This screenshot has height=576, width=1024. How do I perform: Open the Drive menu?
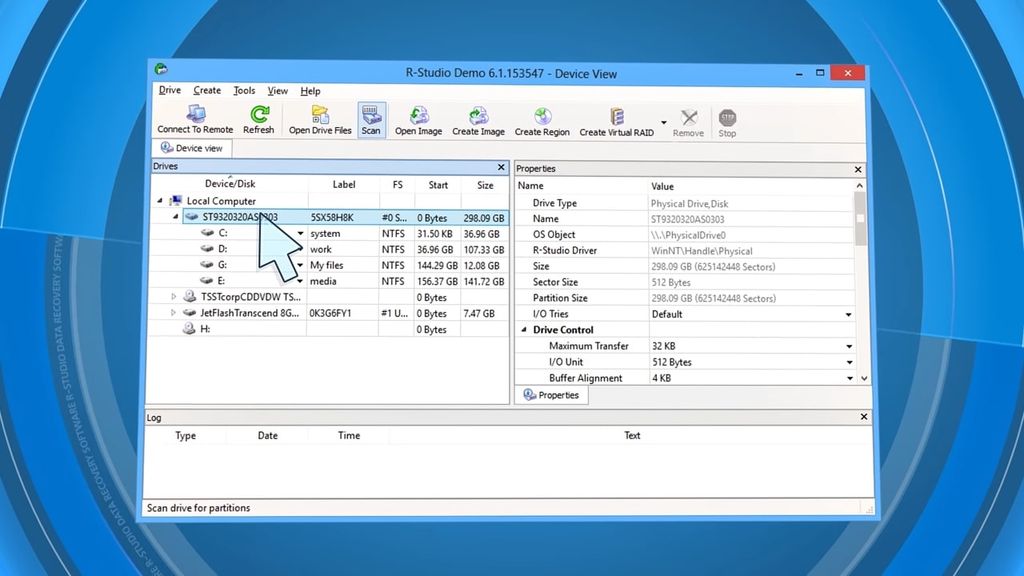pyautogui.click(x=169, y=90)
